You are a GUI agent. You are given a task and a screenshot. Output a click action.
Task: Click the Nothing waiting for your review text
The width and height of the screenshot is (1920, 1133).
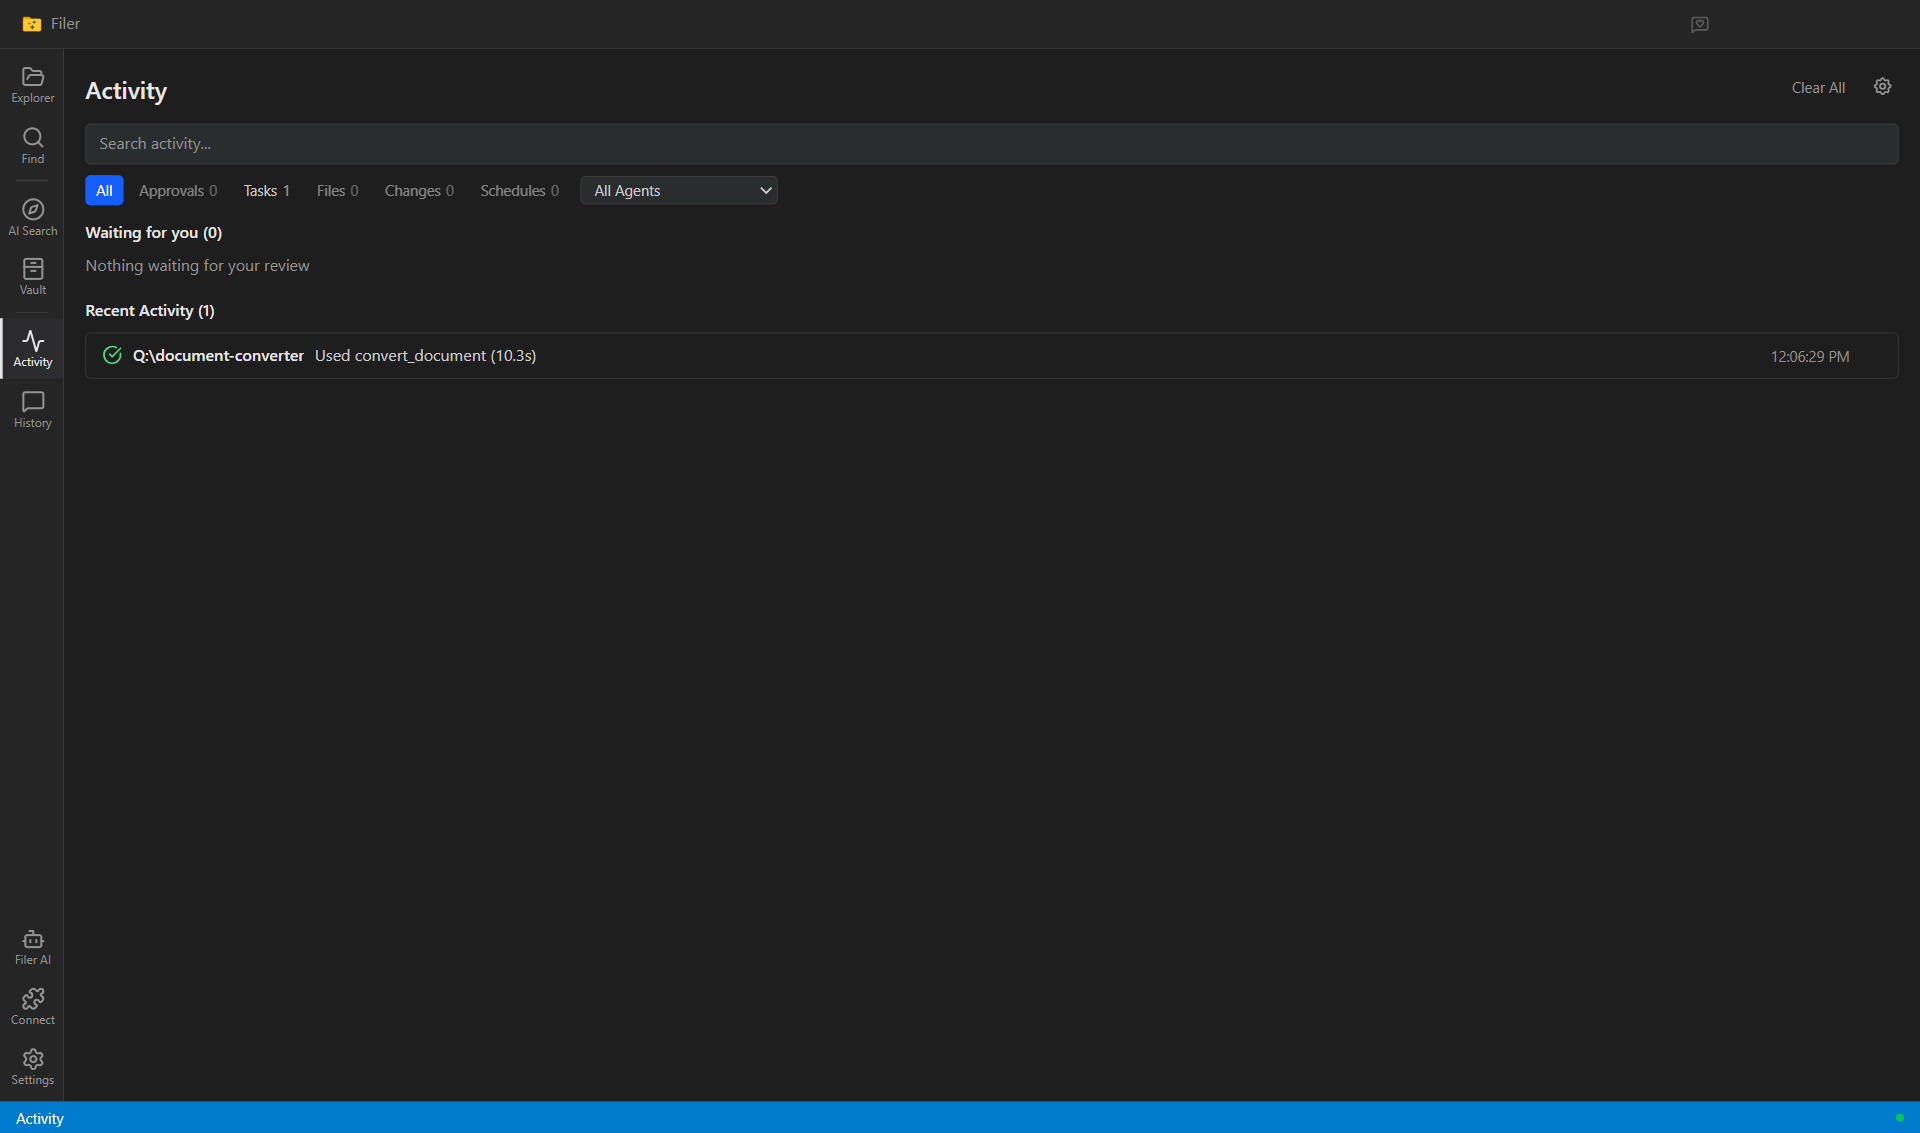tap(198, 266)
